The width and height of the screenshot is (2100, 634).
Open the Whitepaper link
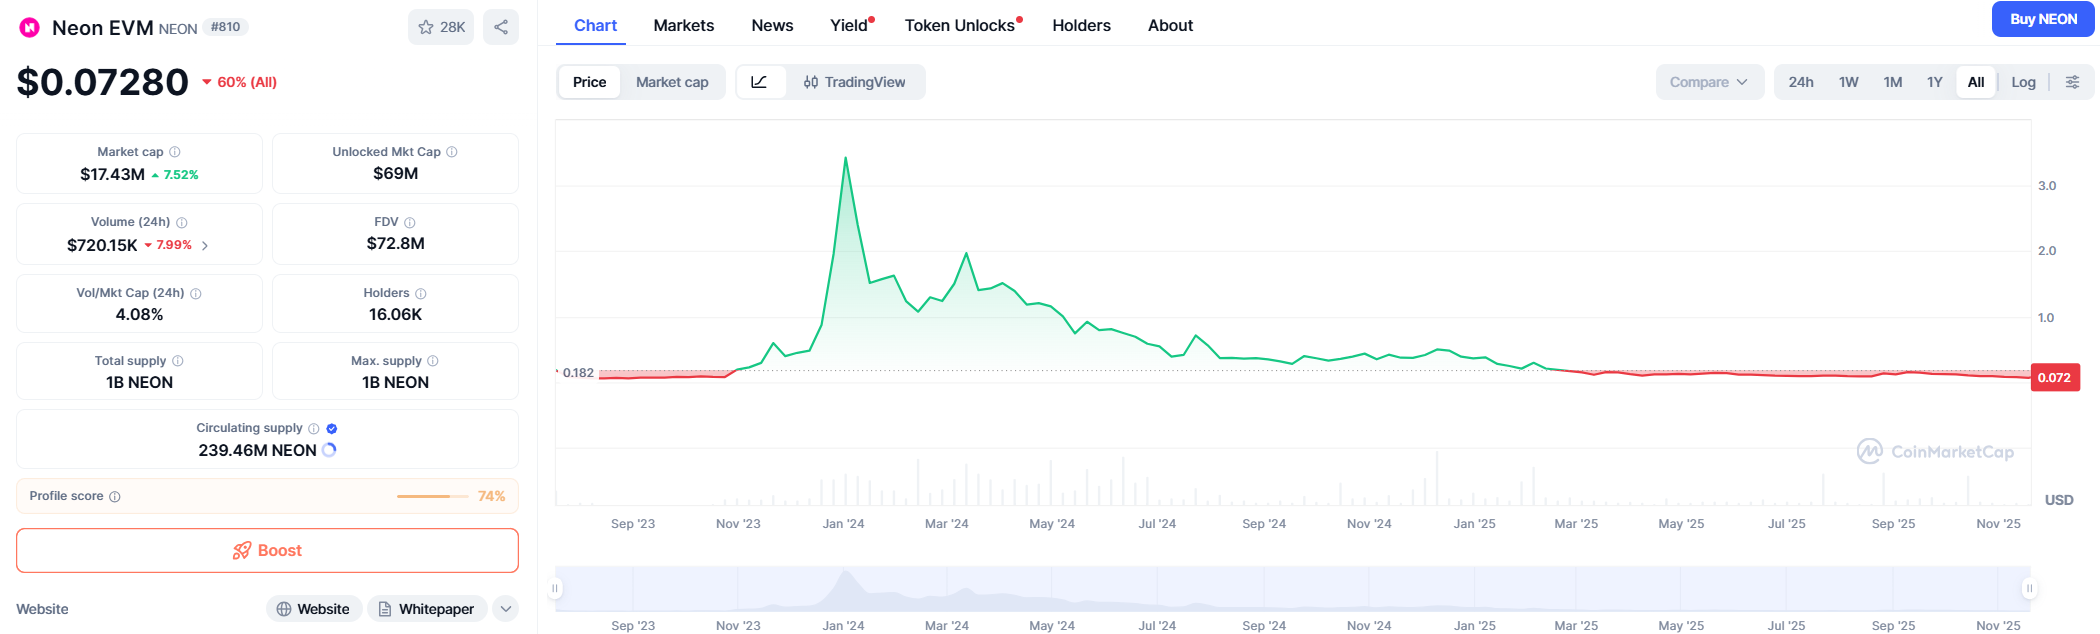tap(427, 609)
